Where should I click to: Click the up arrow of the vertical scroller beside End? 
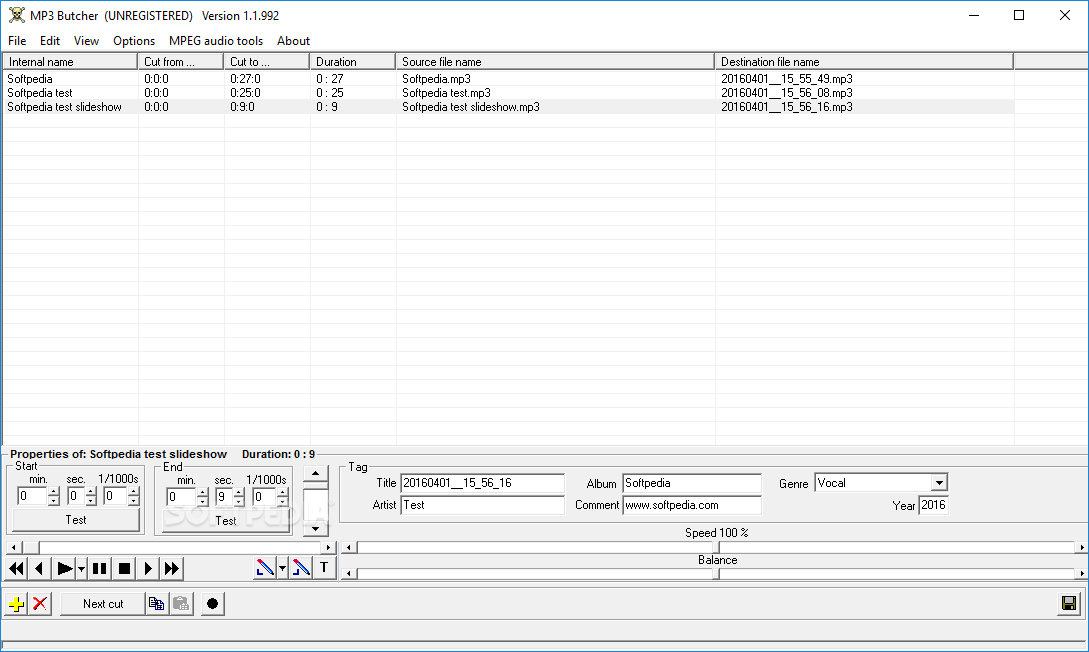[x=315, y=474]
